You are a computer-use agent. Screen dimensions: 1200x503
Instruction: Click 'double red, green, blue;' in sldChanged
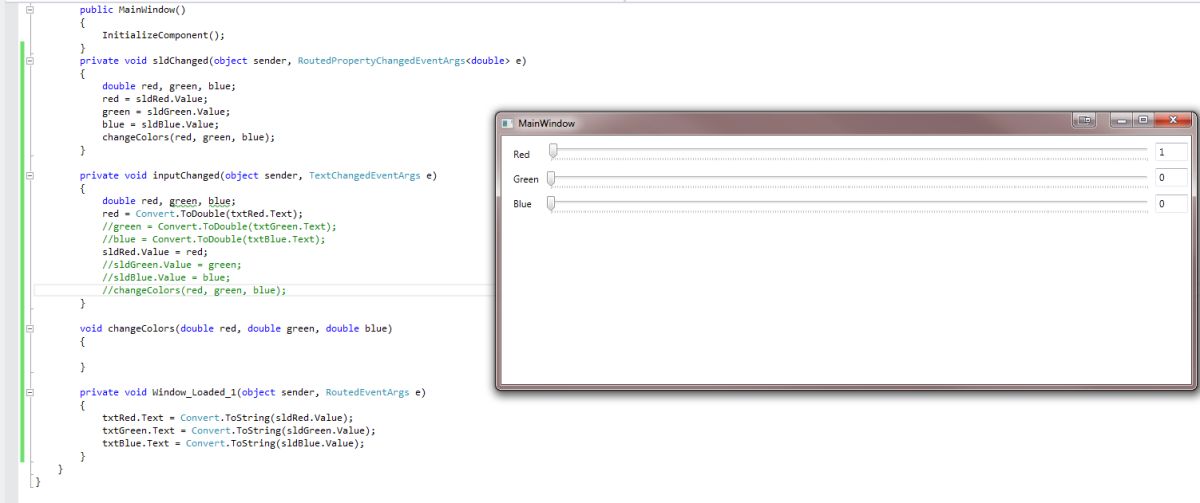[169, 86]
